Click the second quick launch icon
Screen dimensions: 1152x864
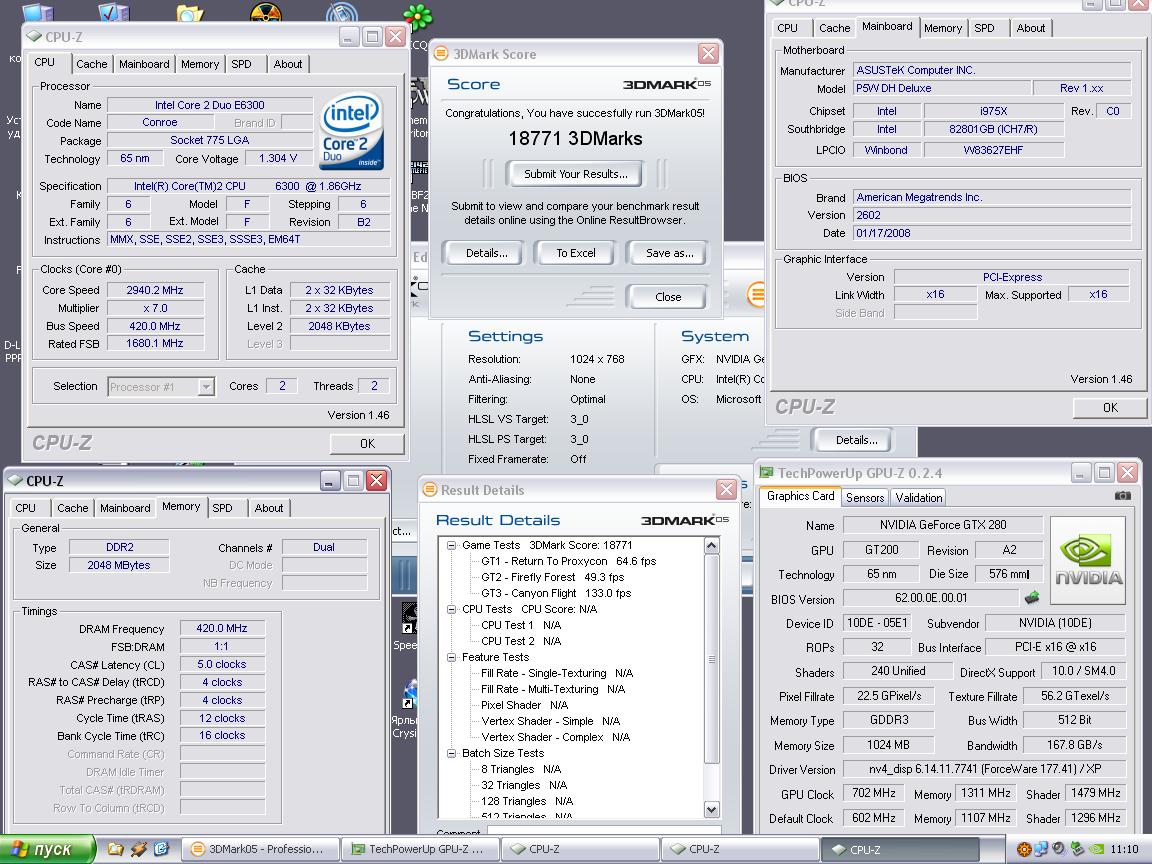coord(139,849)
